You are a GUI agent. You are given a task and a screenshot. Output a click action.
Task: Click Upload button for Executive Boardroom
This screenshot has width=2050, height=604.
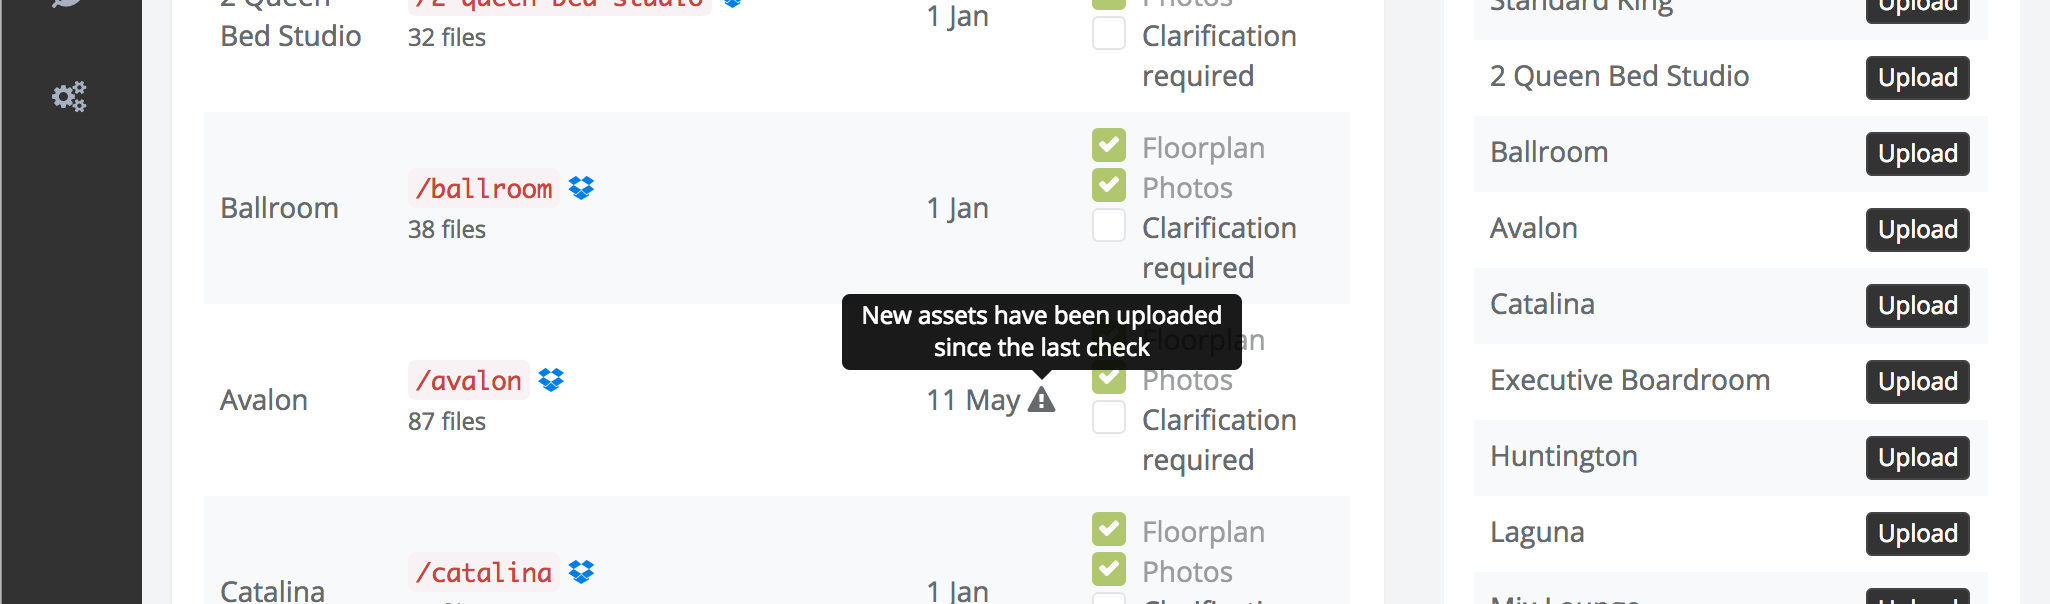(x=1917, y=381)
